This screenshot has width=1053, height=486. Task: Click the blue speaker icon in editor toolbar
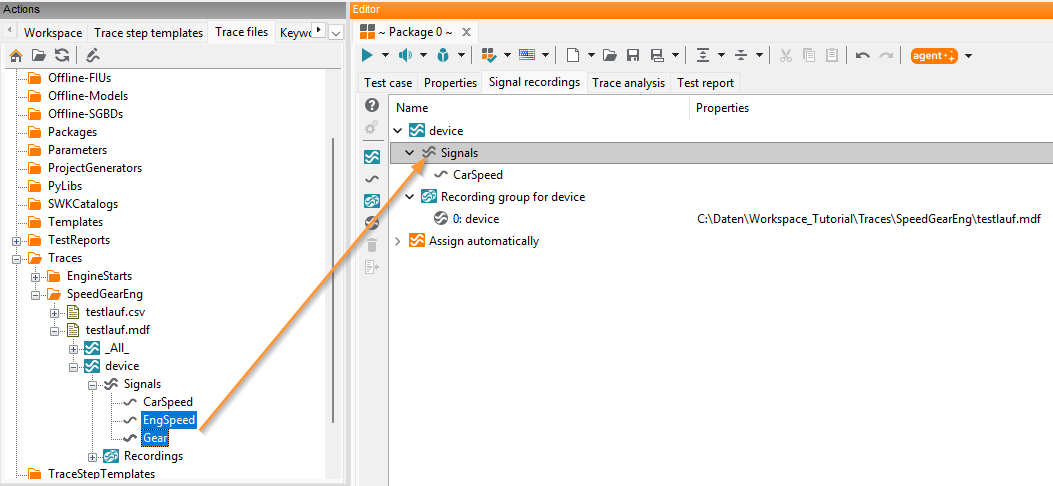tap(405, 55)
